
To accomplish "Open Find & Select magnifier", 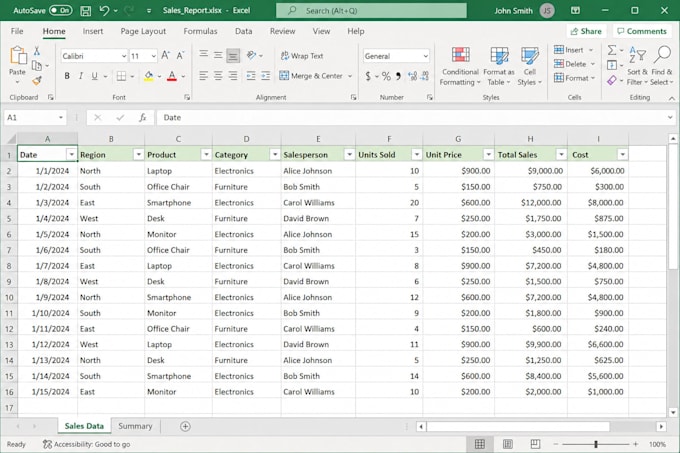I will (x=662, y=66).
